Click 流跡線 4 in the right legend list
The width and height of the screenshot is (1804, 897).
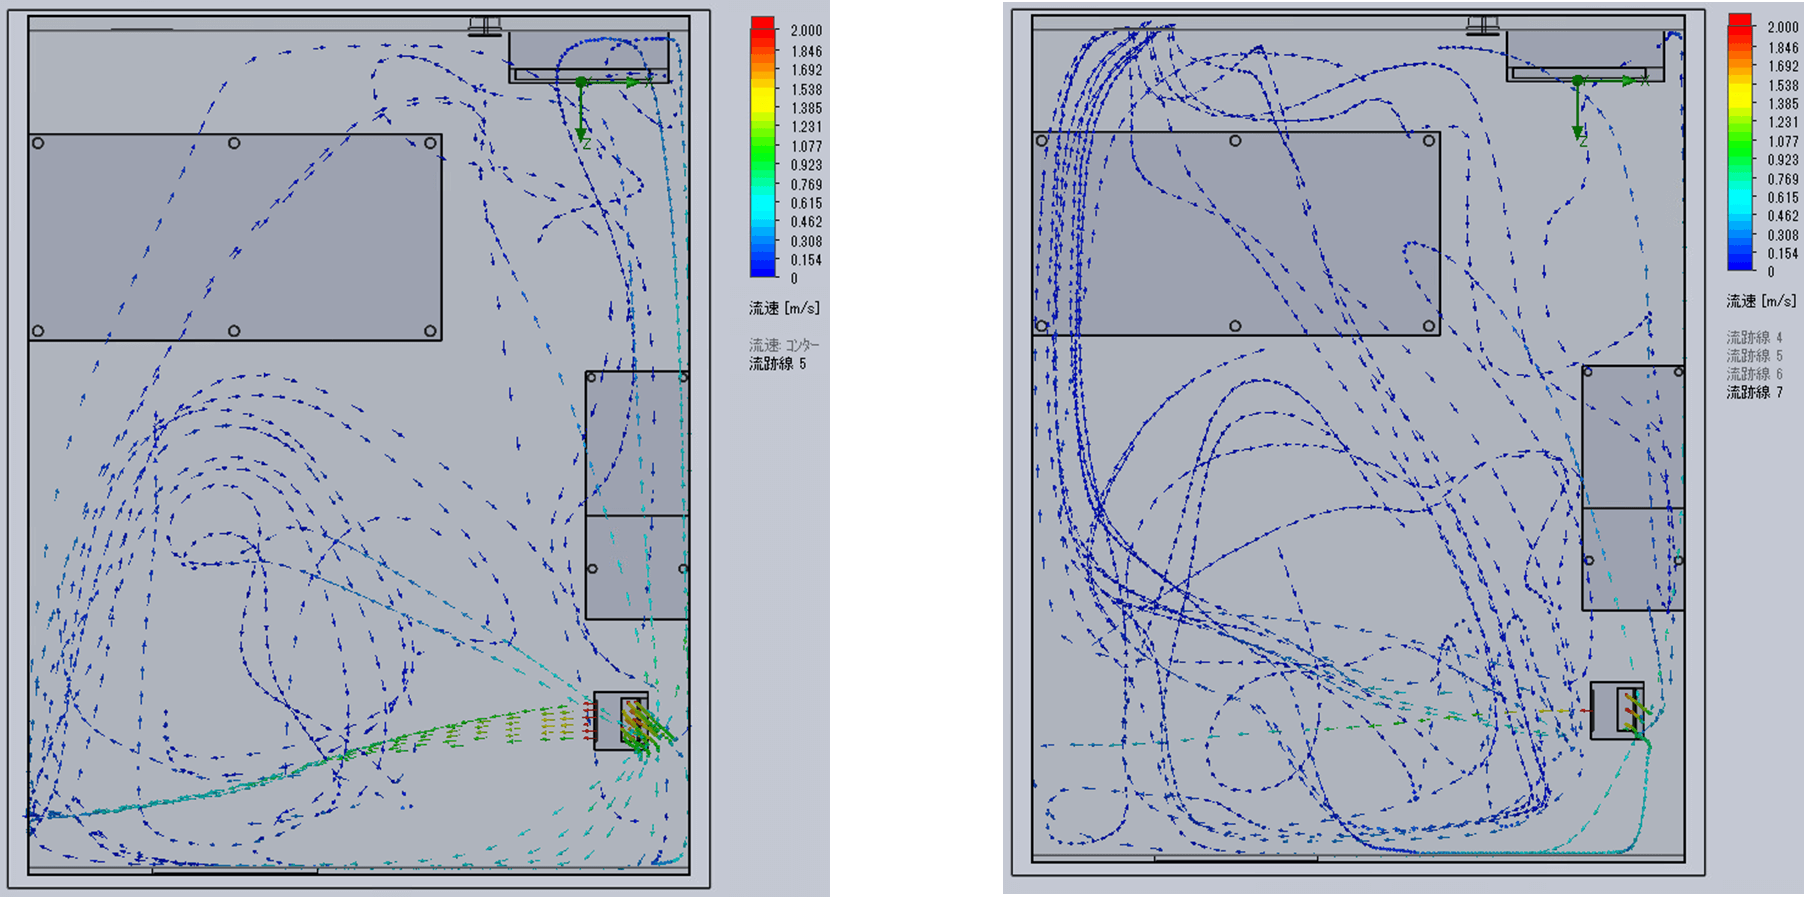pos(1754,337)
